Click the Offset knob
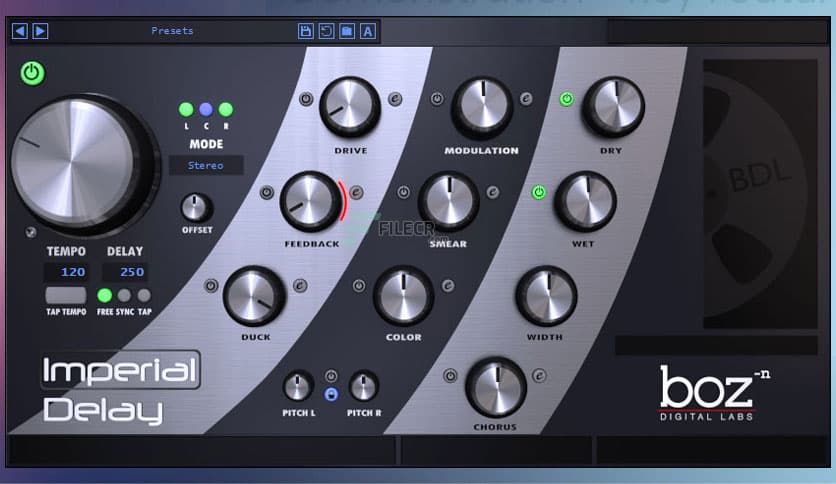The image size is (836, 484). pyautogui.click(x=196, y=208)
